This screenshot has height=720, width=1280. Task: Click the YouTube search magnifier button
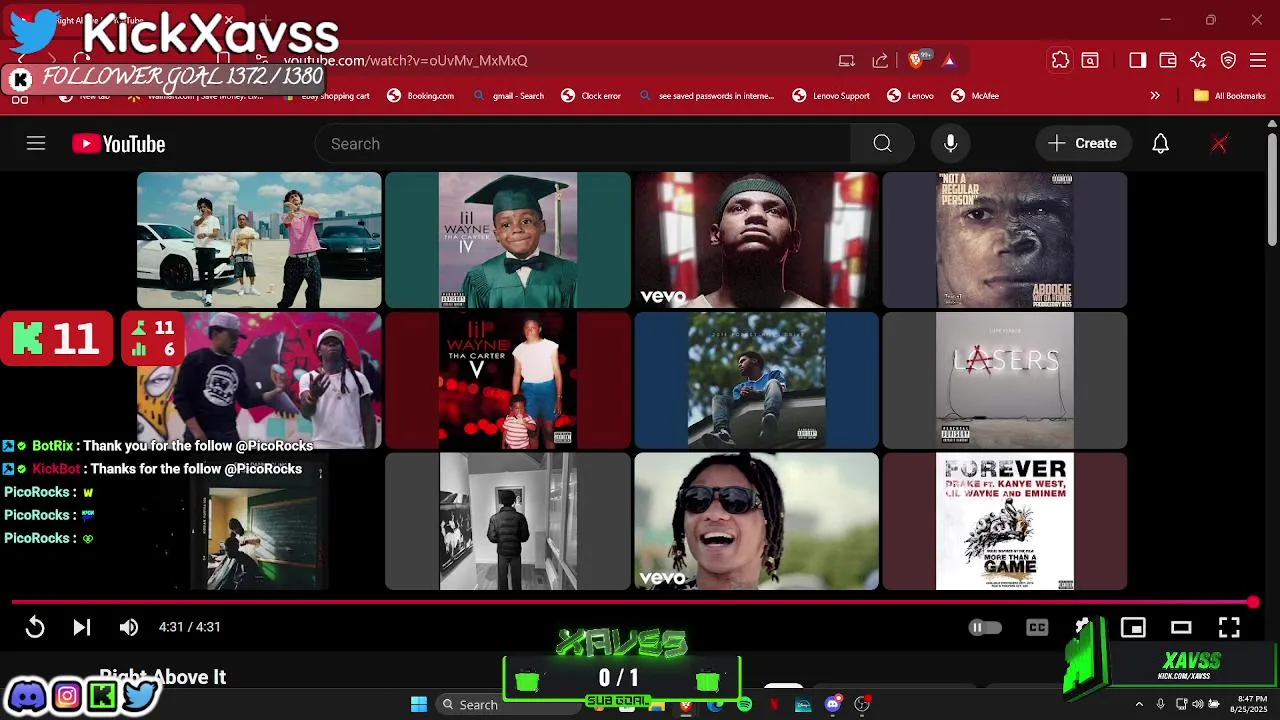pos(882,144)
